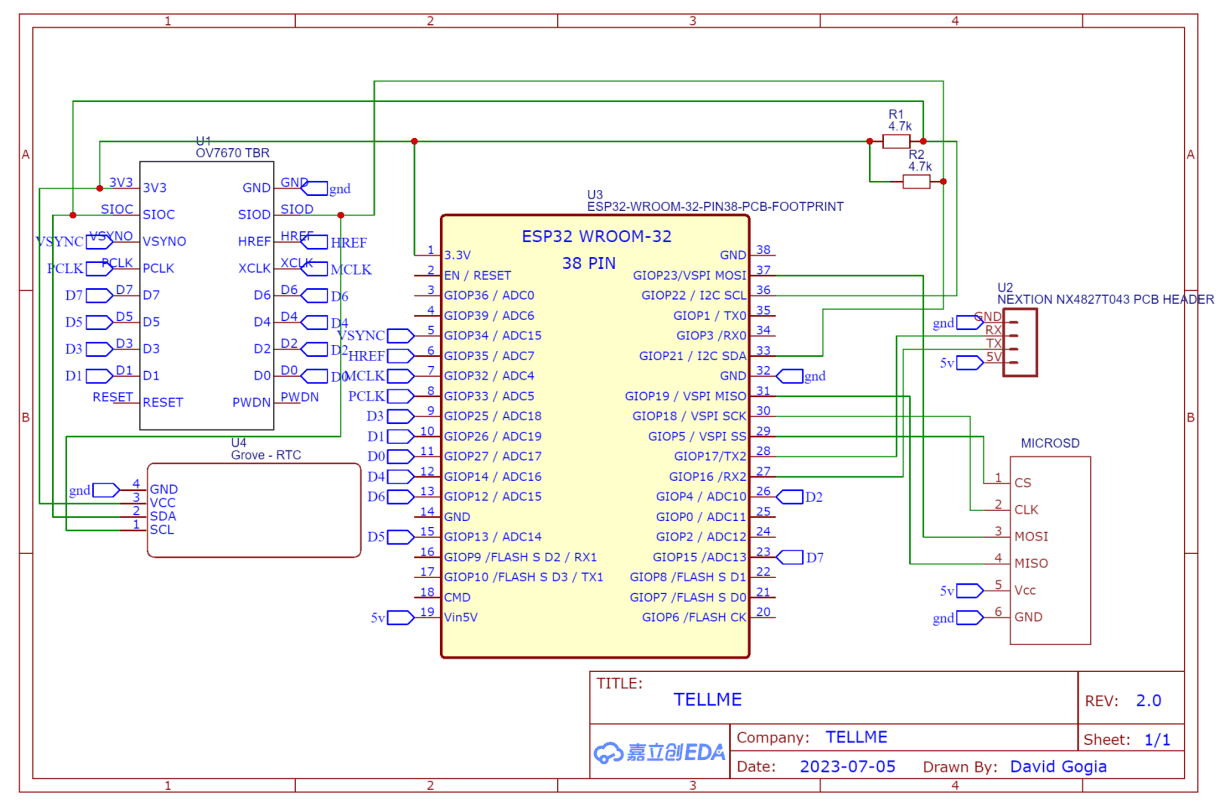This screenshot has width=1222, height=810.
Task: Select the D3 net flag at ESP32 pin 9
Action: [401, 416]
